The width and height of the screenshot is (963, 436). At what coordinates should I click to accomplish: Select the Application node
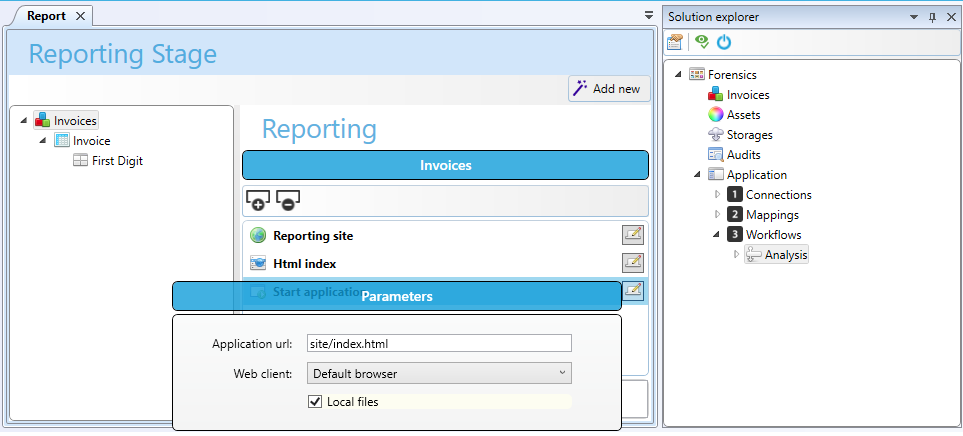[757, 175]
